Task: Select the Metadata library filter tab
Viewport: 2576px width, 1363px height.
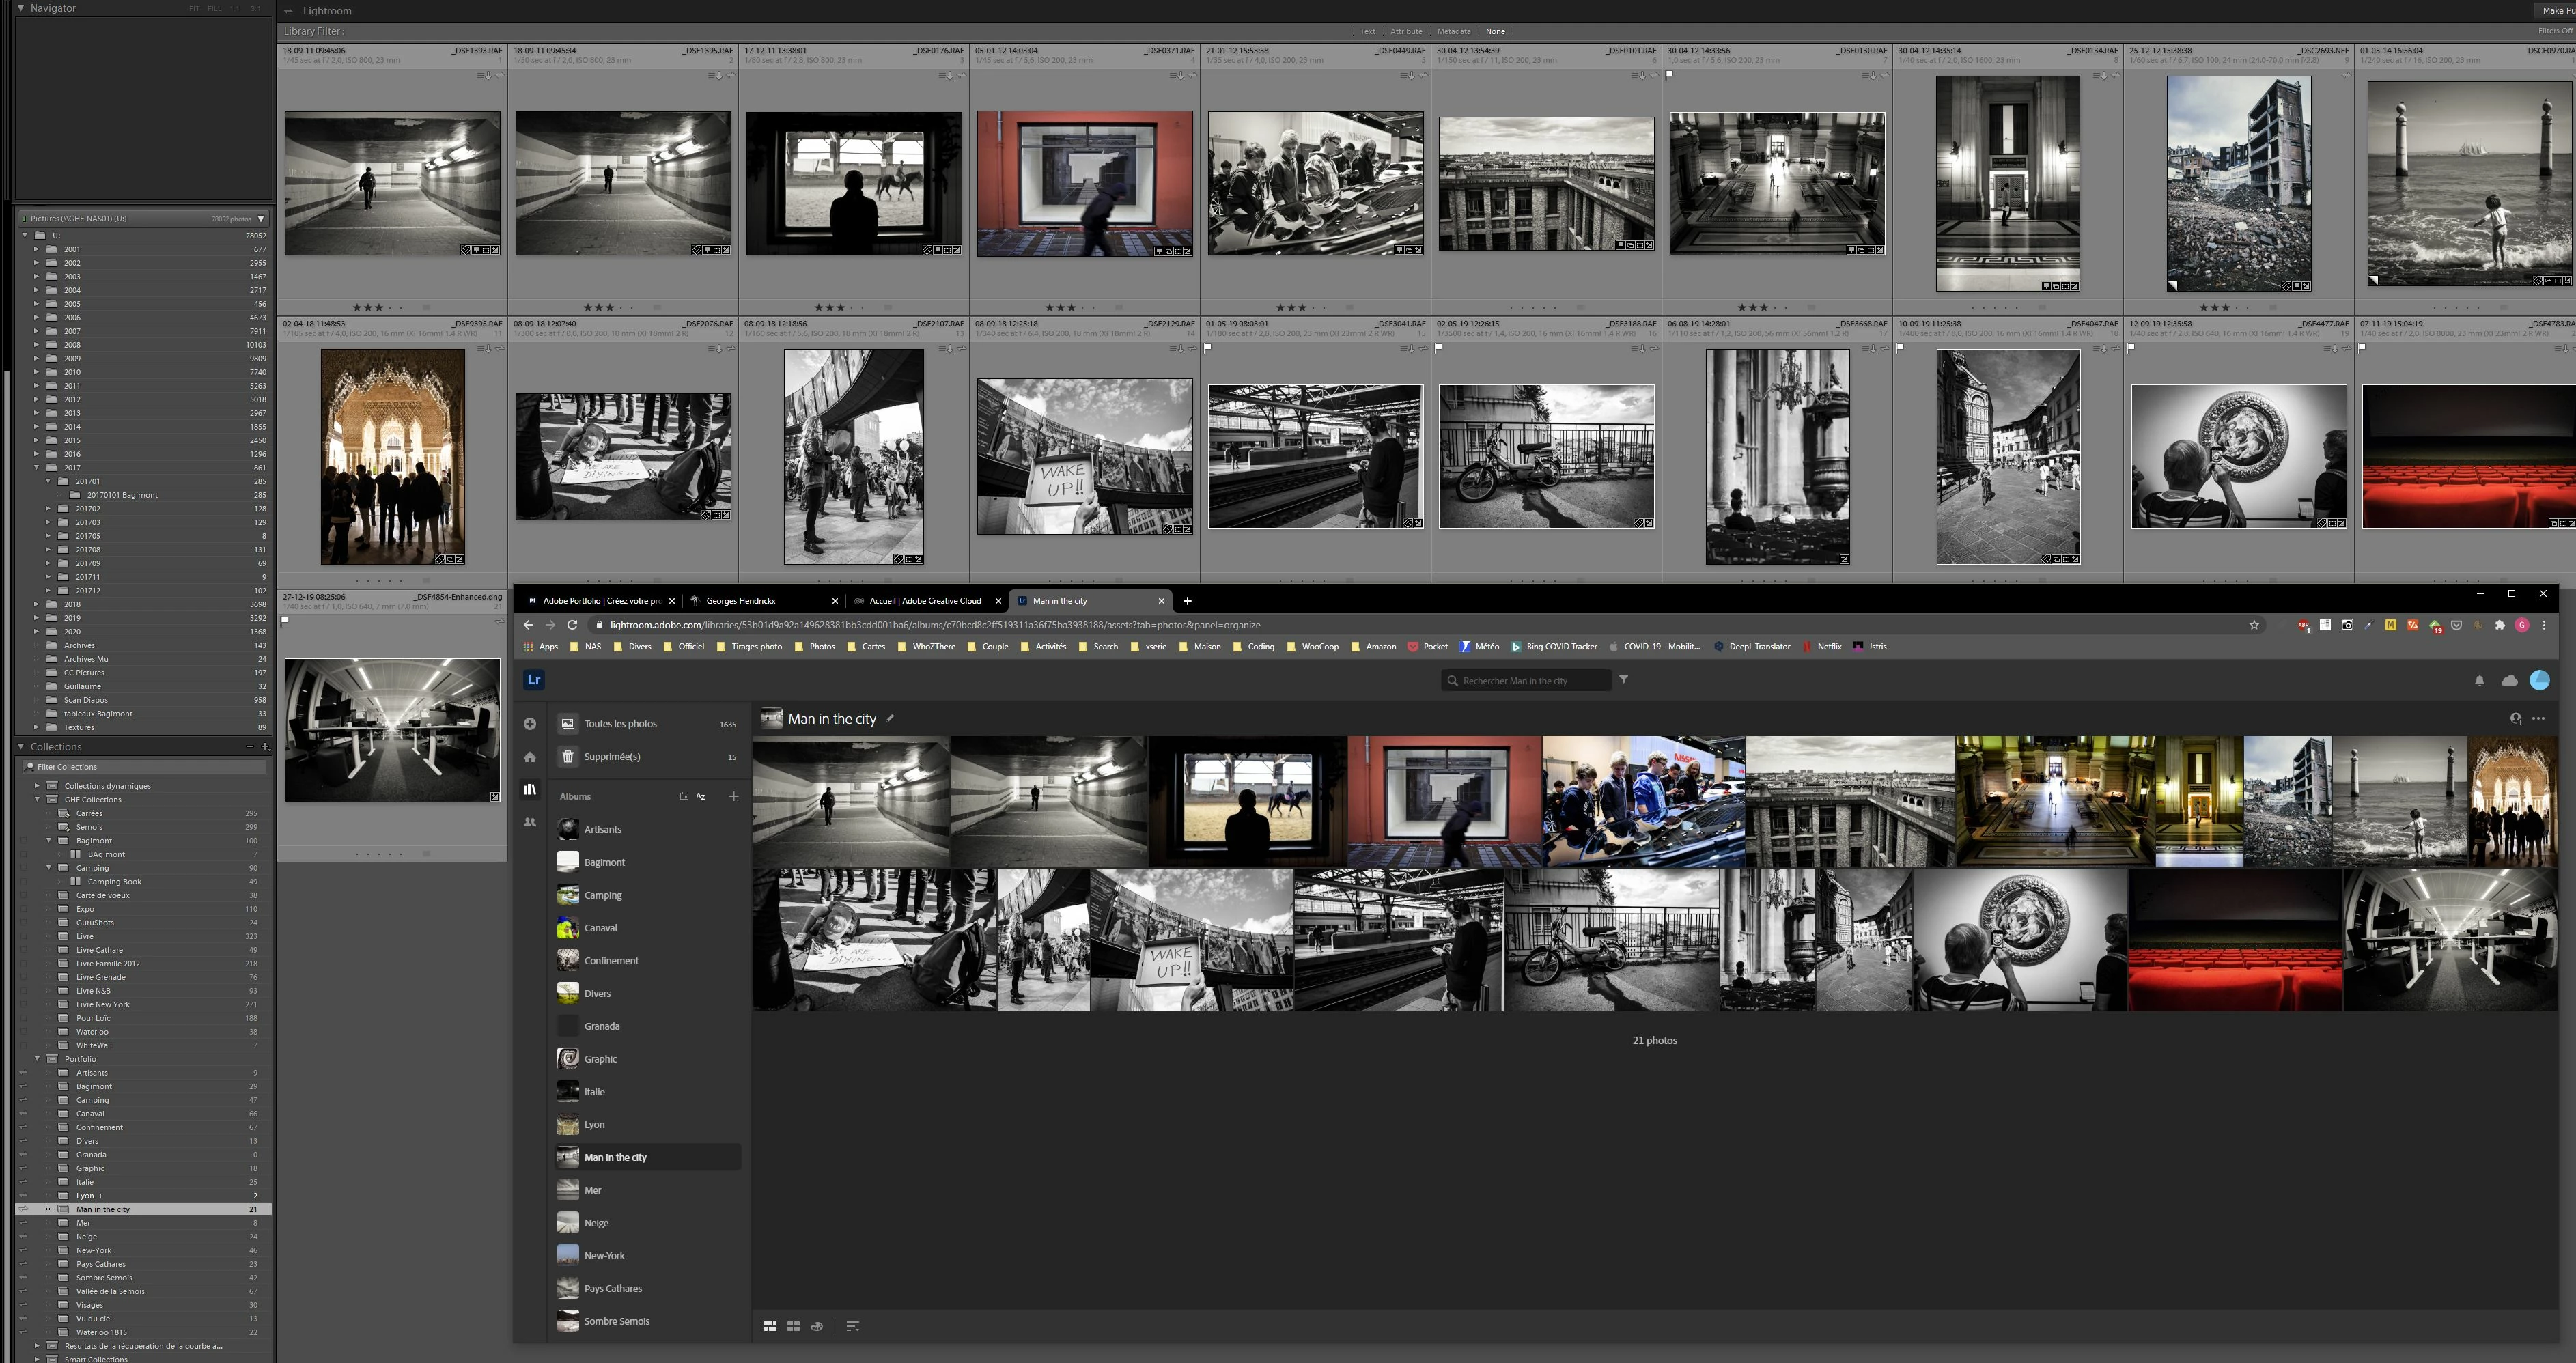Action: 1453,31
